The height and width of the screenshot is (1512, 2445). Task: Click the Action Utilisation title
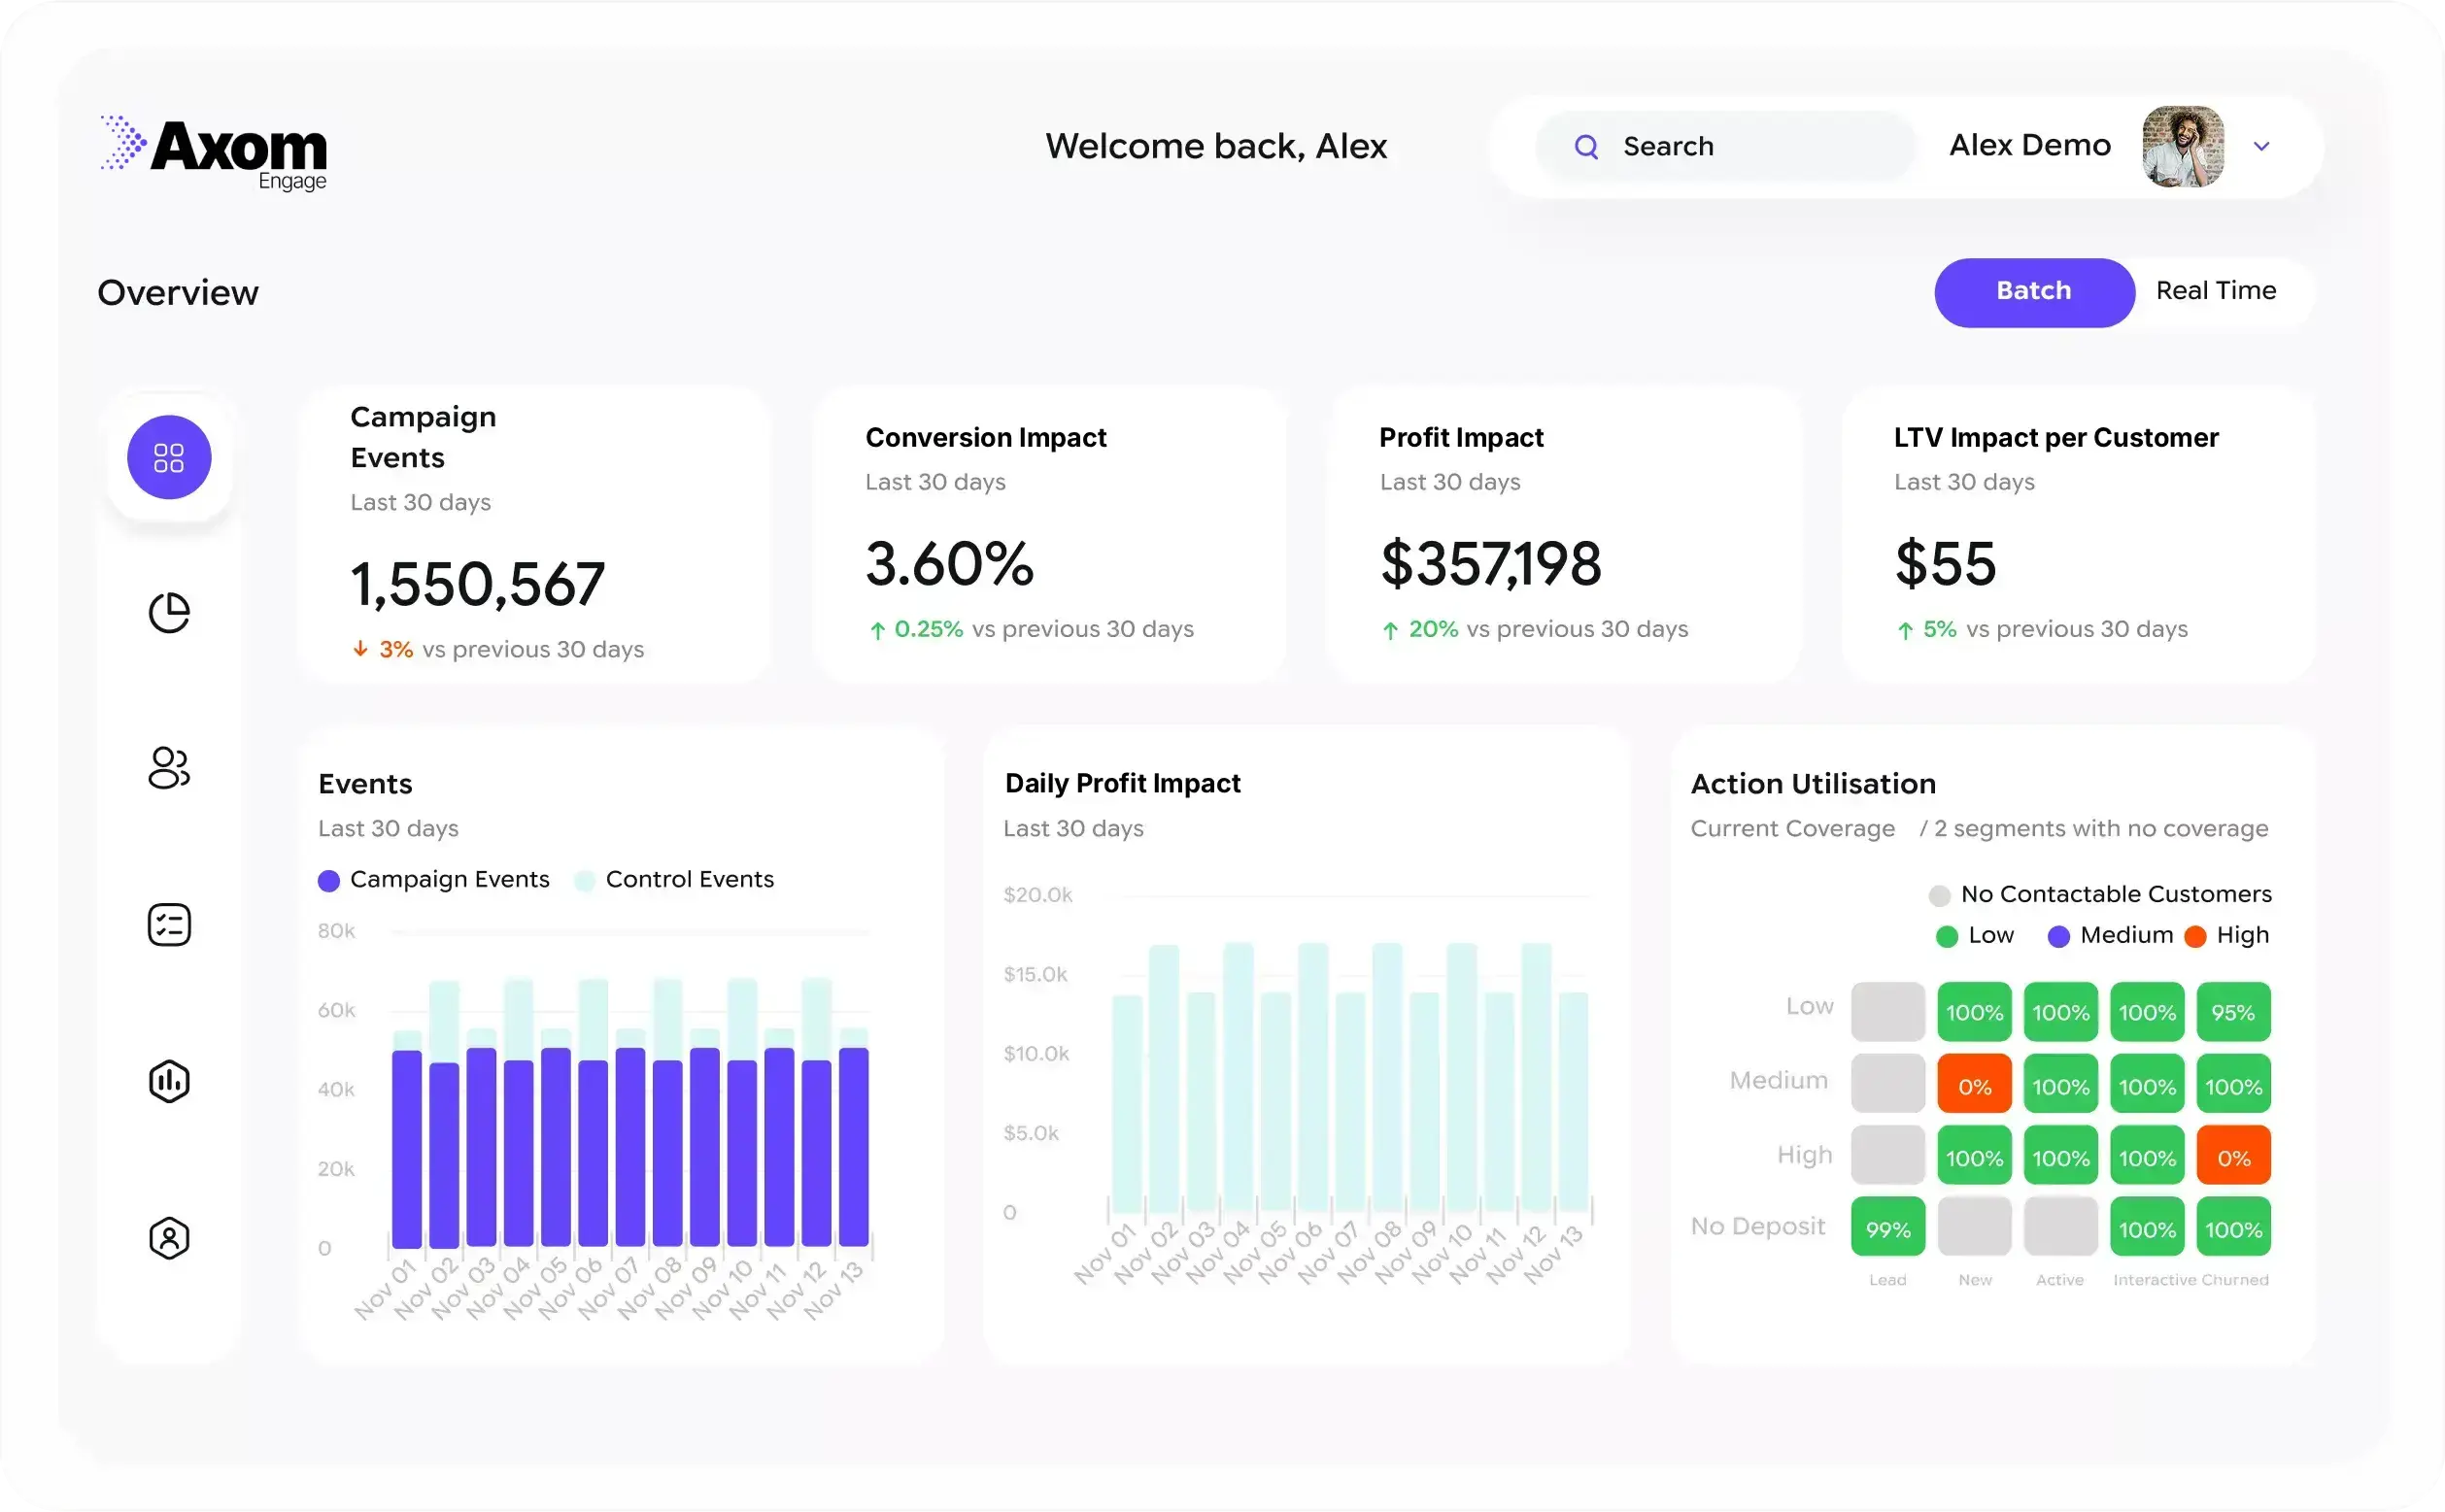coord(1813,784)
